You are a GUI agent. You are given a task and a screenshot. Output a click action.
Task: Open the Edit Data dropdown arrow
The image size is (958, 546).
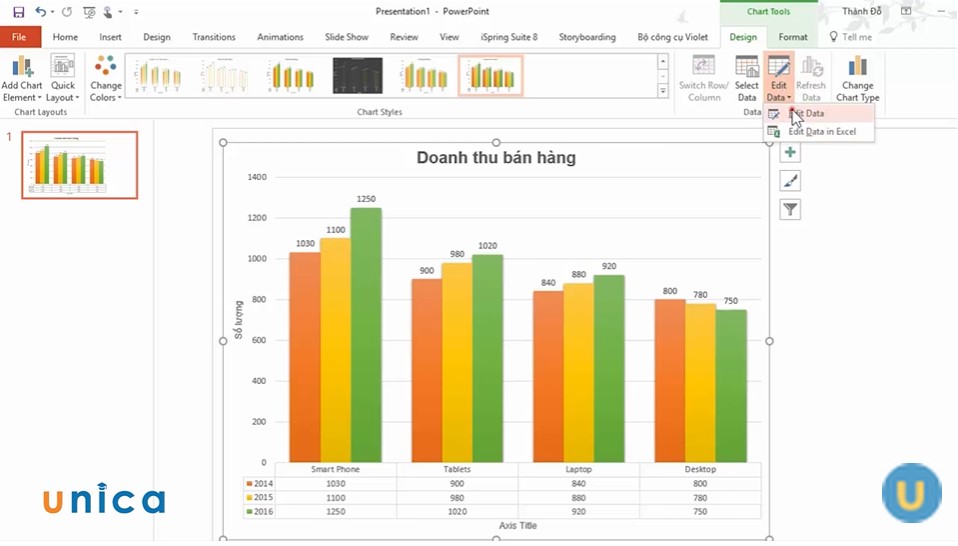[x=779, y=98]
